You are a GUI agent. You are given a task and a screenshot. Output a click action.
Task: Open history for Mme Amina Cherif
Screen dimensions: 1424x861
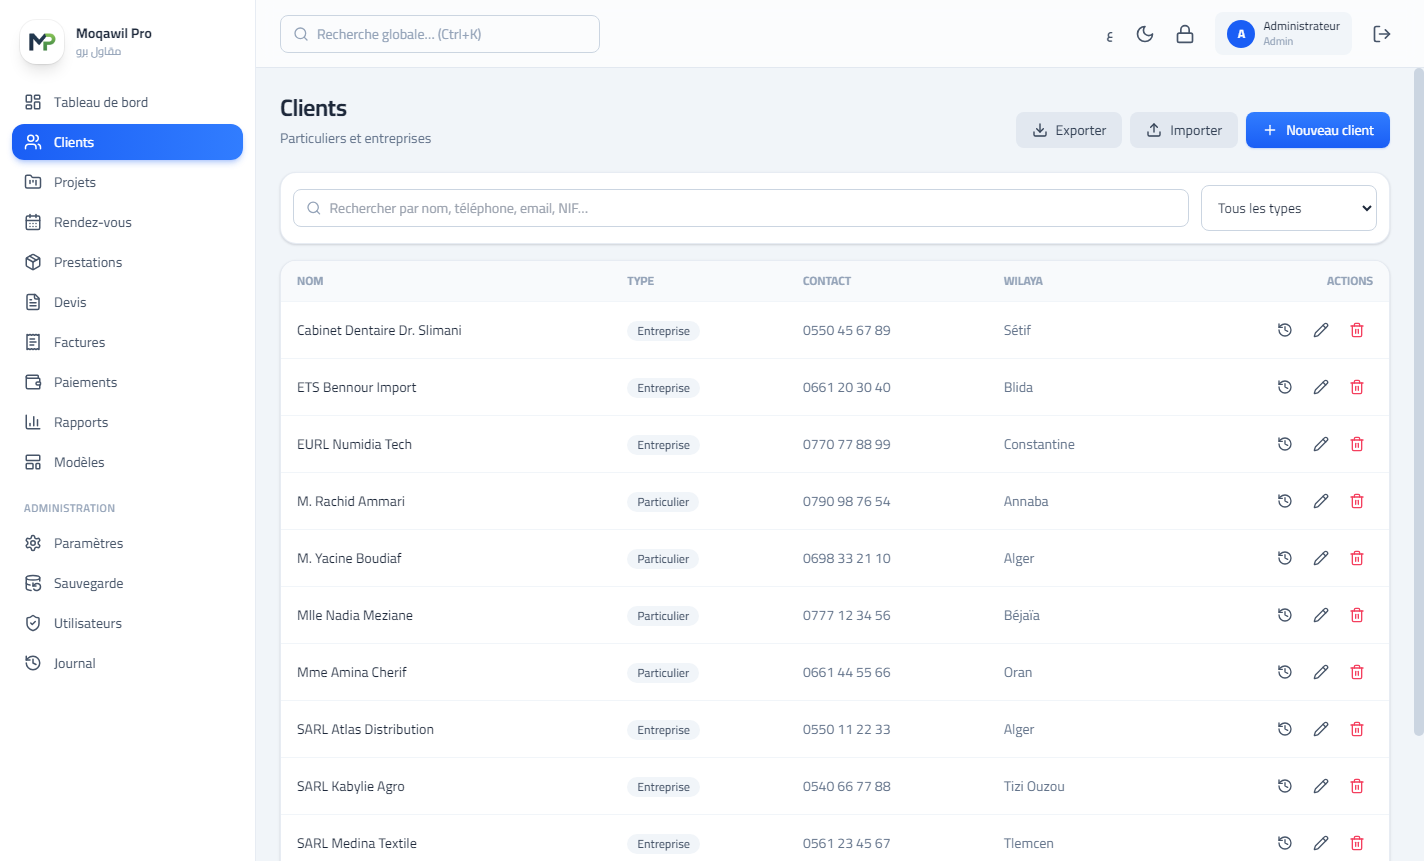pyautogui.click(x=1285, y=672)
